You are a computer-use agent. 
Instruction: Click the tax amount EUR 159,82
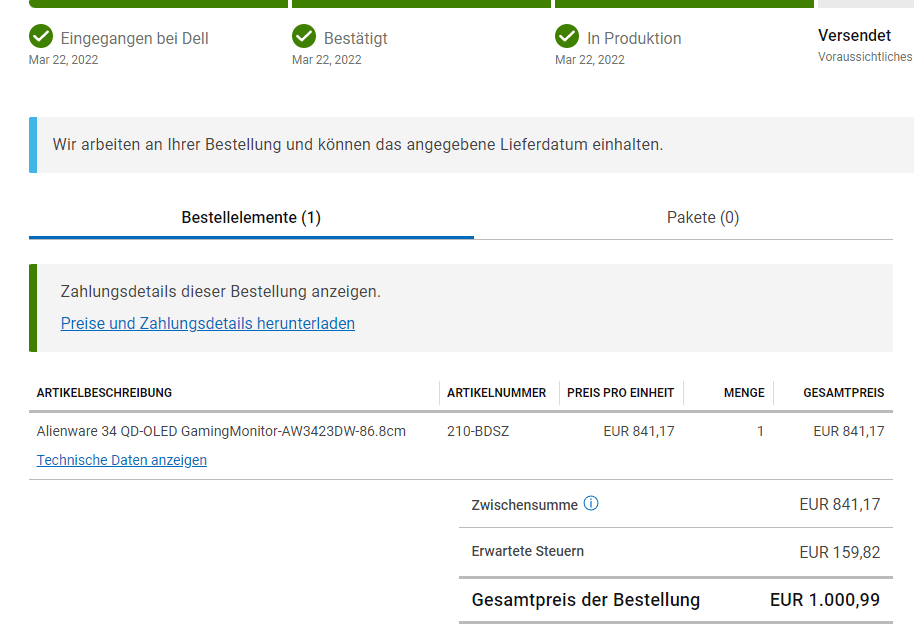[x=839, y=552]
